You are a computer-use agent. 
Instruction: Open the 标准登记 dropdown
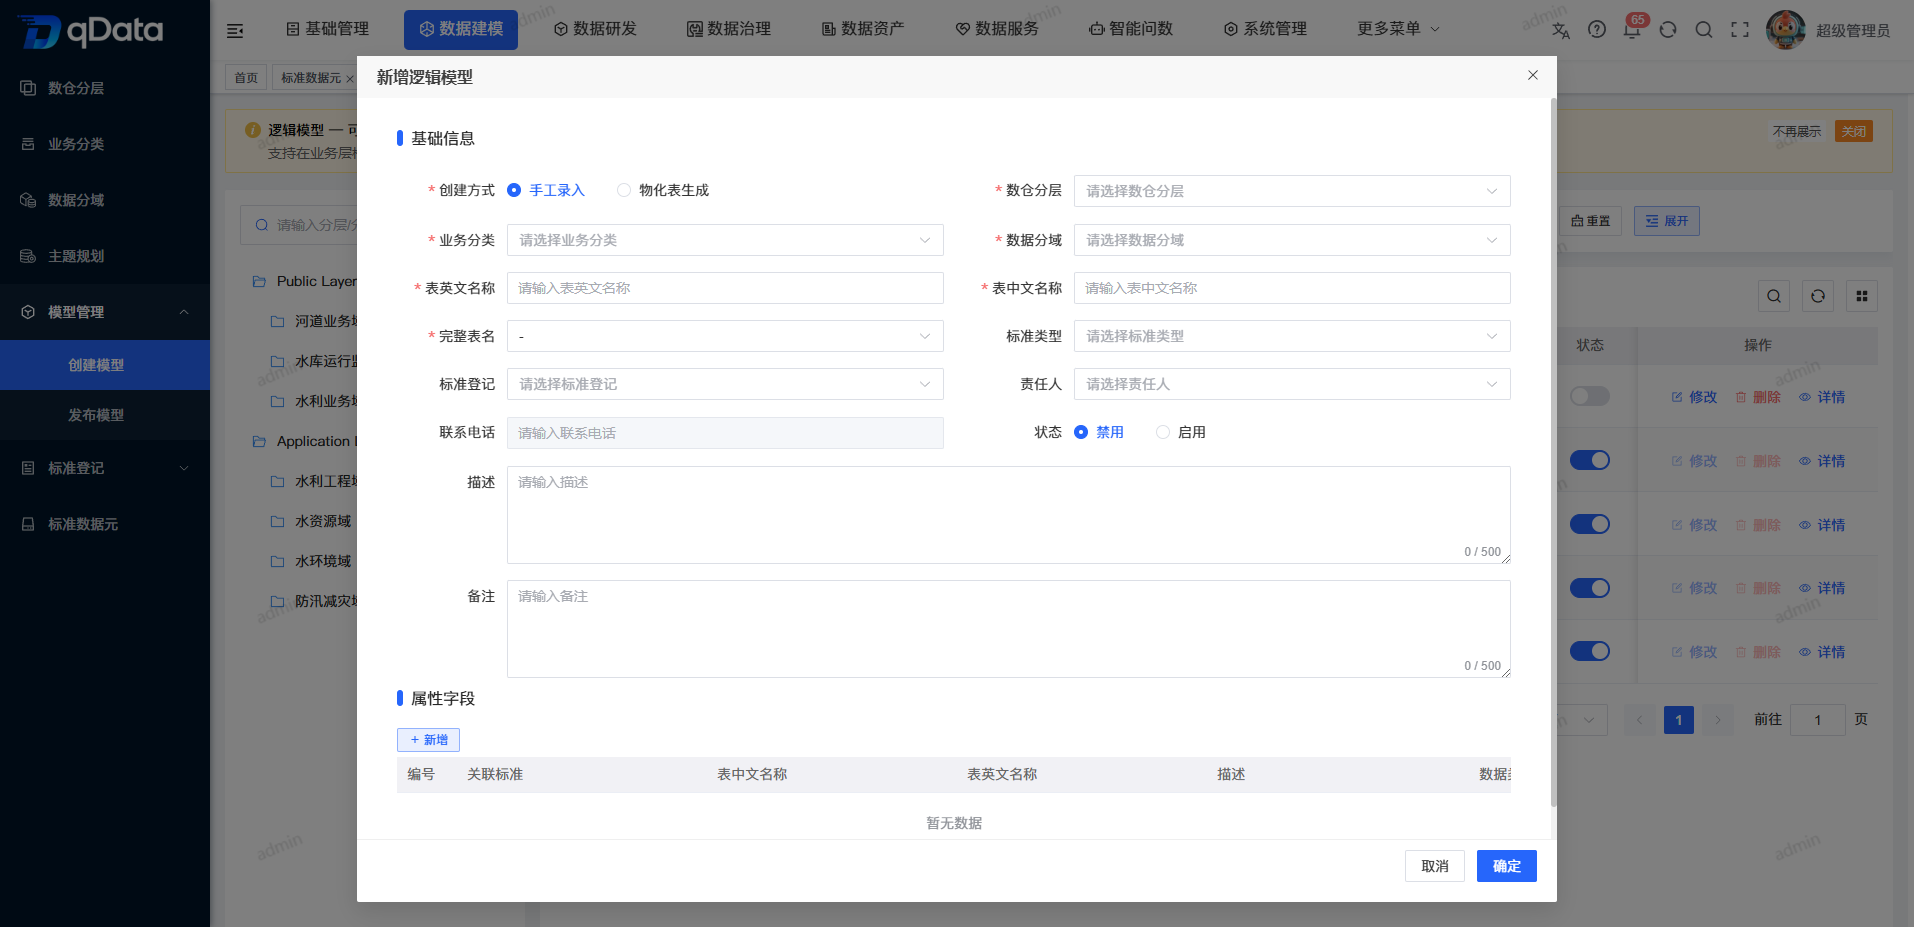(725, 384)
